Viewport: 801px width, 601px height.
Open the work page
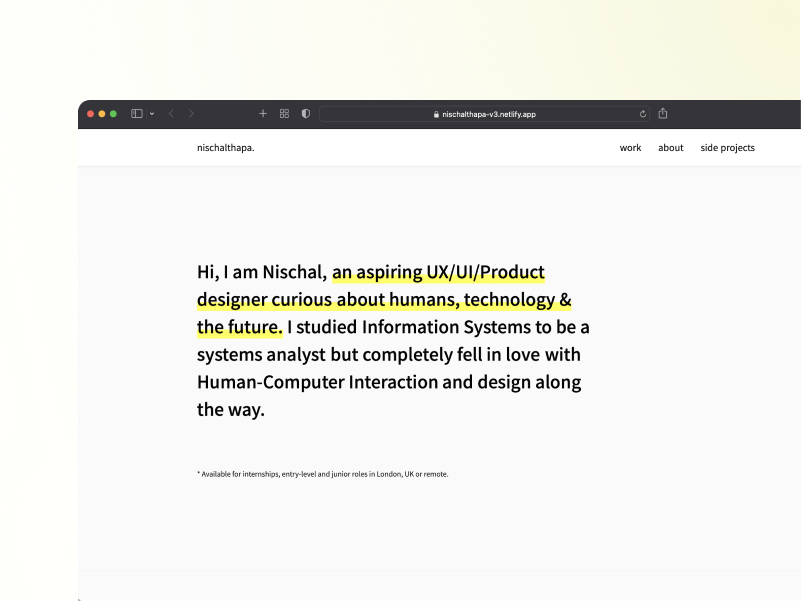[630, 148]
